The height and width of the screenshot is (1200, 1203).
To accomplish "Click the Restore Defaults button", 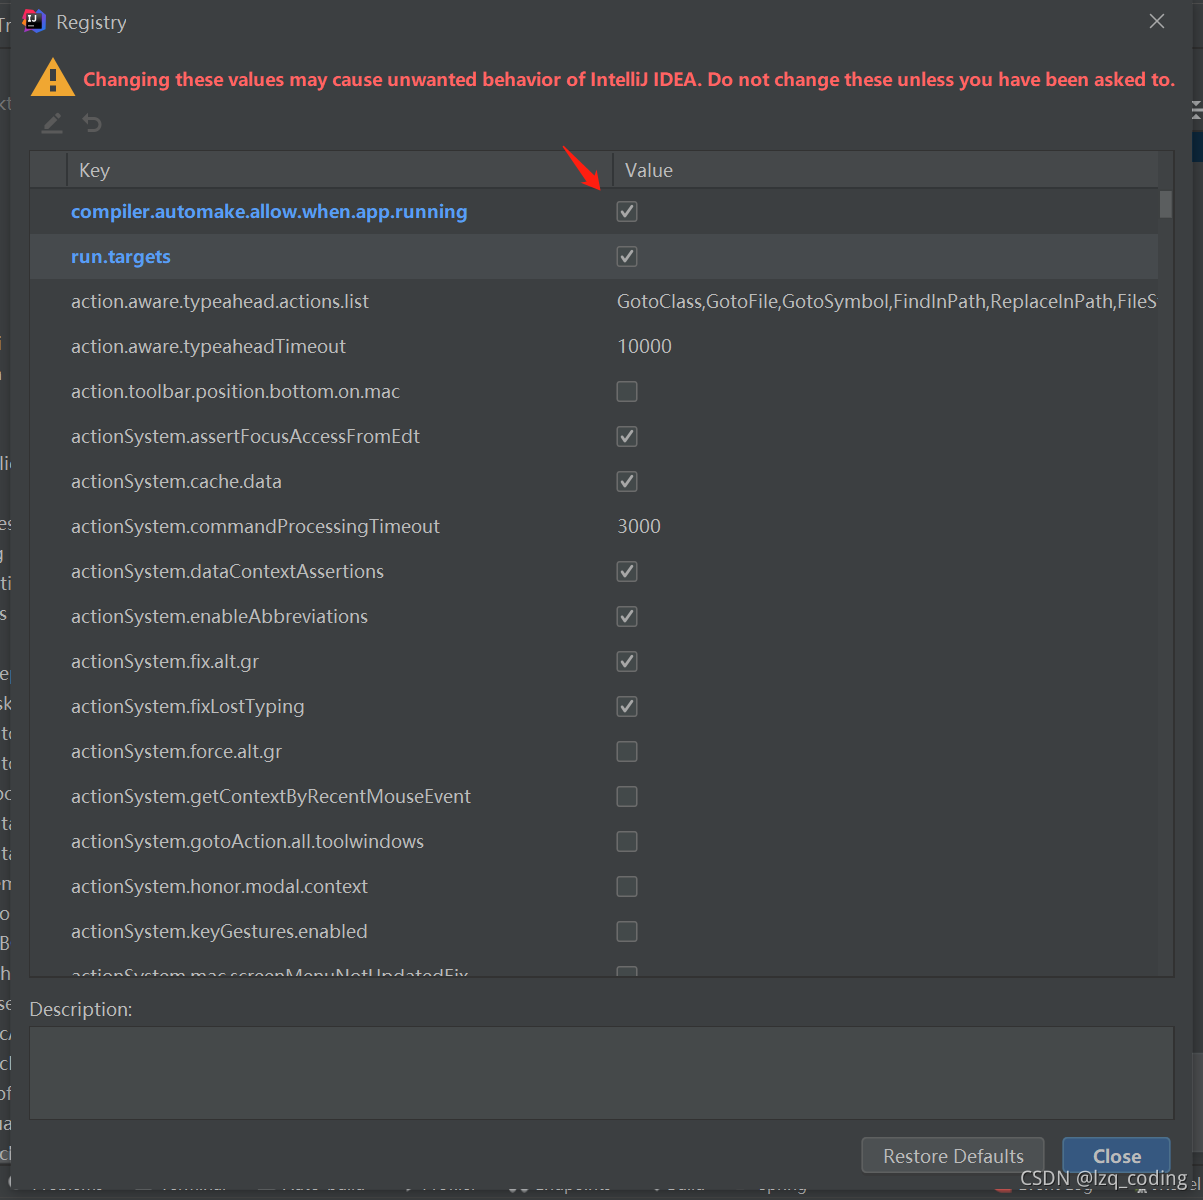I will tap(953, 1156).
